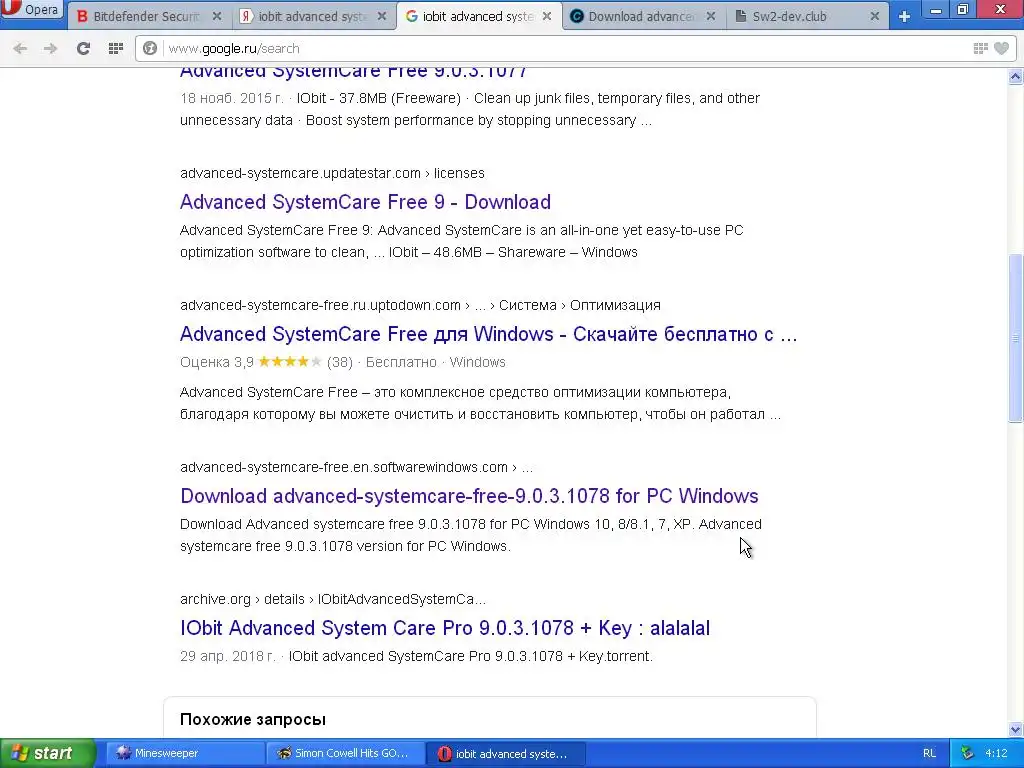Click the RL language indicator in tray
This screenshot has height=768, width=1024.
929,753
